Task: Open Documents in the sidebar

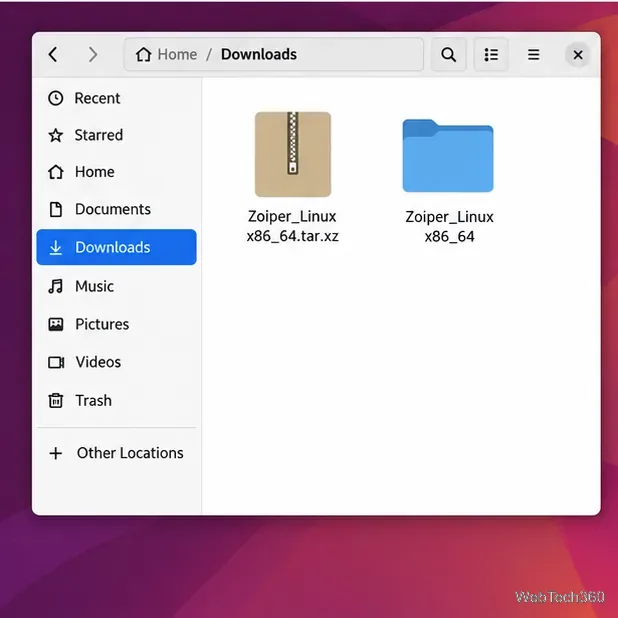Action: pos(117,209)
